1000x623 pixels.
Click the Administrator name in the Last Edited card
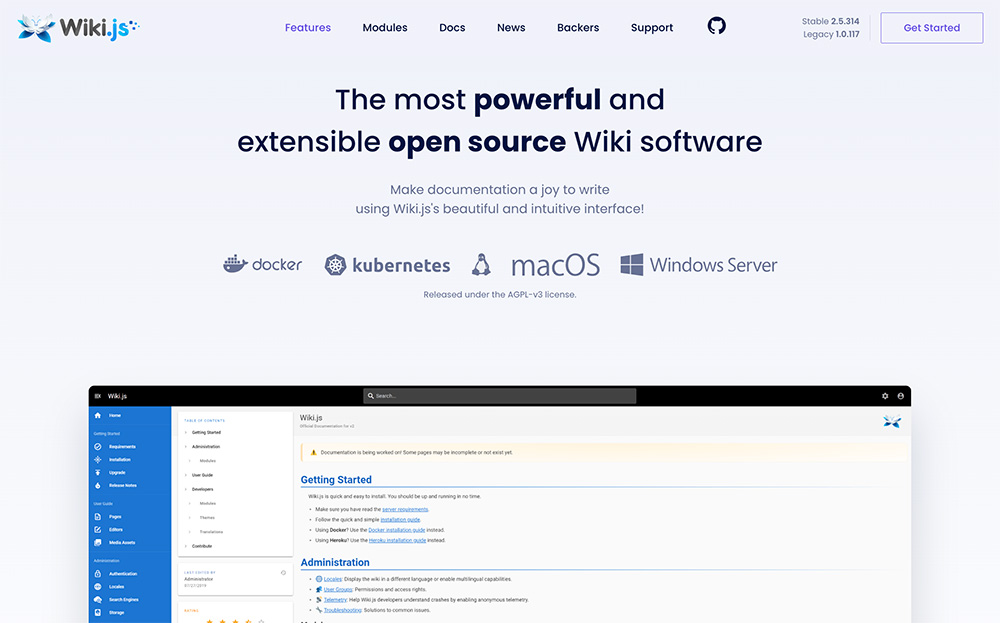(198, 579)
